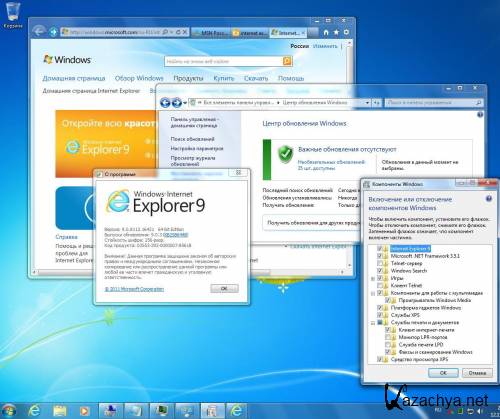Switch to the running Internet Explorer taskbar button
Image resolution: width=500 pixels, height=419 pixels.
click(x=236, y=411)
